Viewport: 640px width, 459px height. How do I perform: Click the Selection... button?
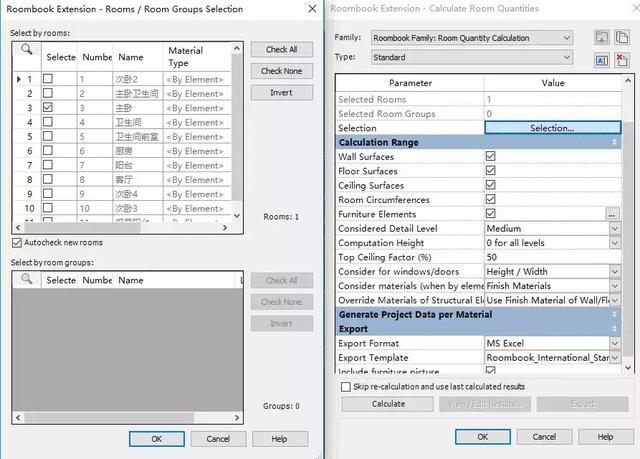(x=553, y=128)
